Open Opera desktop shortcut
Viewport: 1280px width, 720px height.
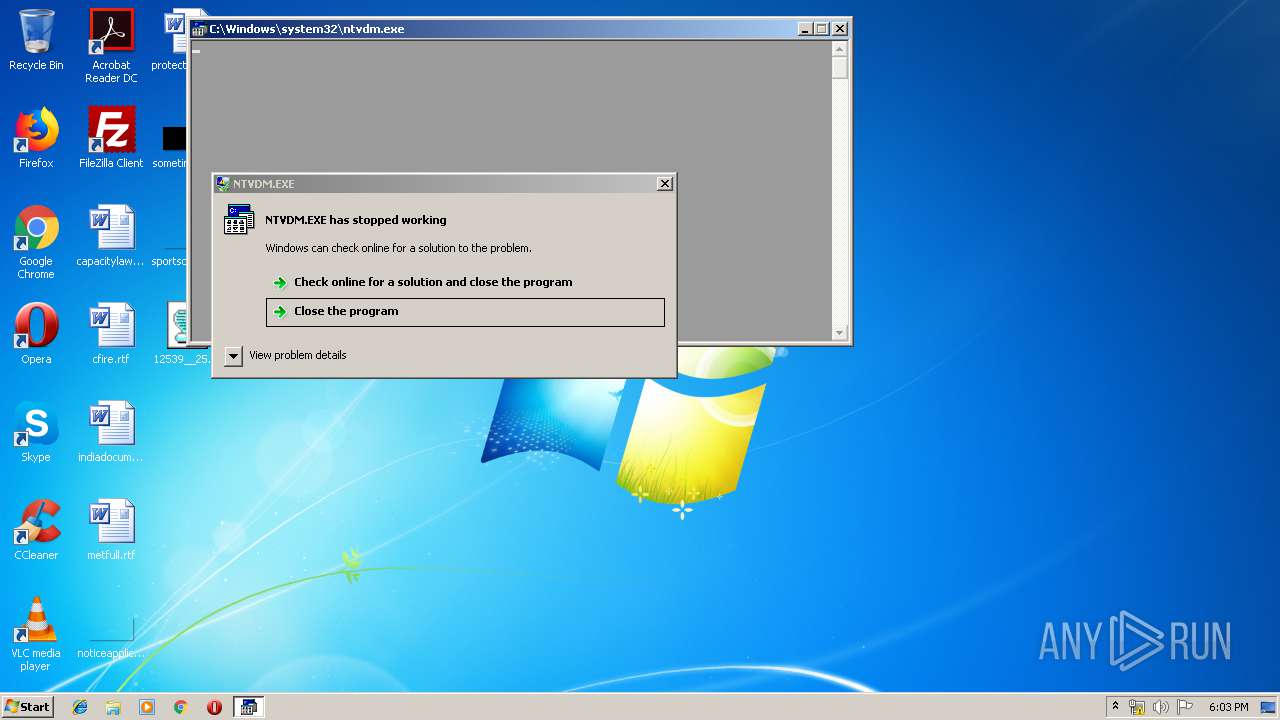[x=36, y=334]
